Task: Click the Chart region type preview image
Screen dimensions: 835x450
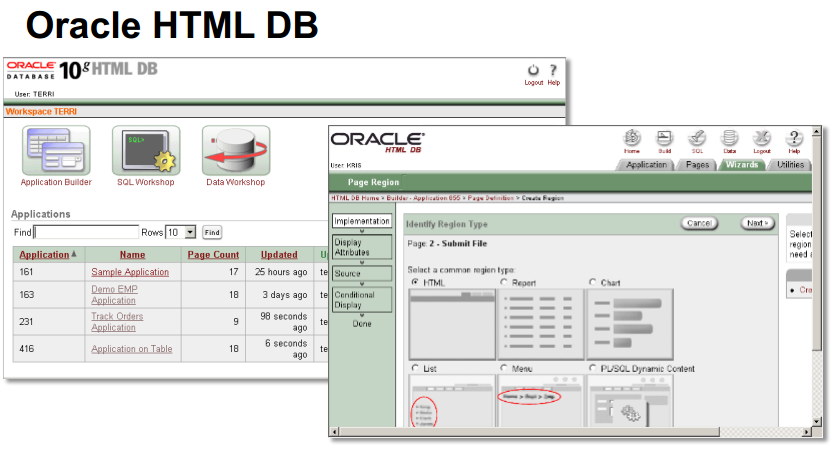Action: (630, 324)
